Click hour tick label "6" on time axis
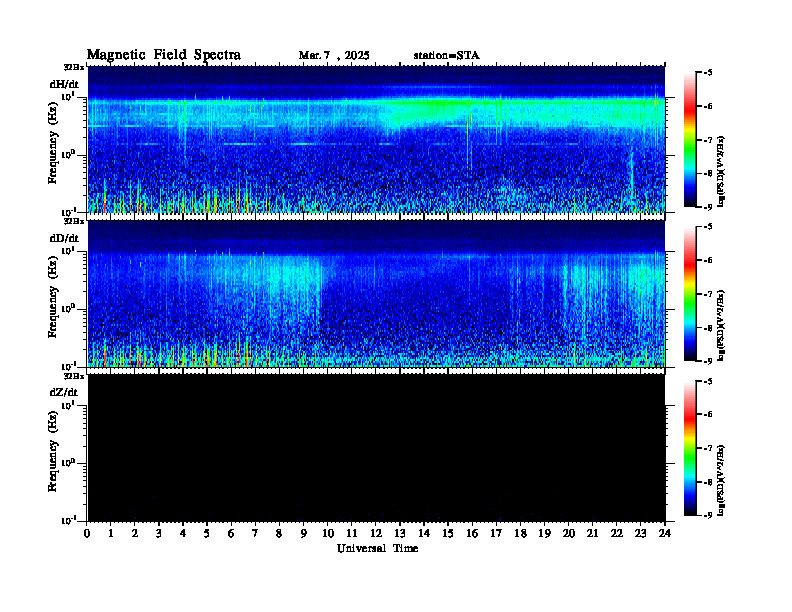792x612 pixels. click(231, 534)
